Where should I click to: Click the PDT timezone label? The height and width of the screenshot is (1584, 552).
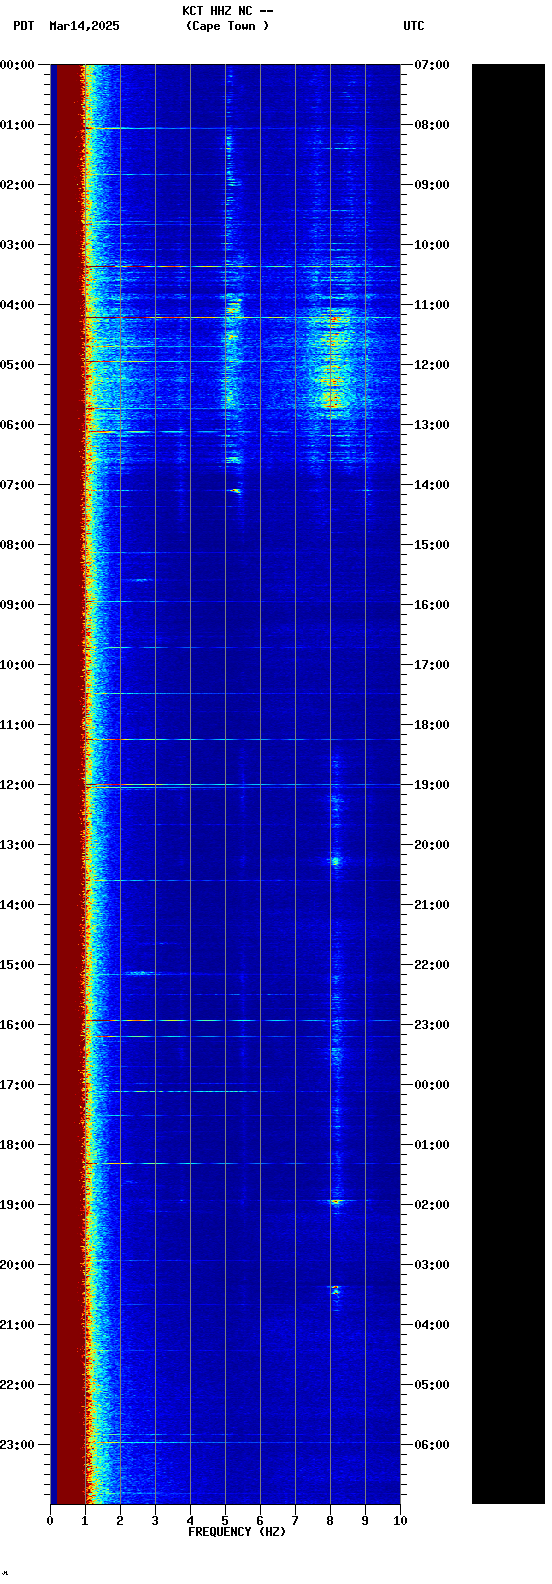click(23, 26)
